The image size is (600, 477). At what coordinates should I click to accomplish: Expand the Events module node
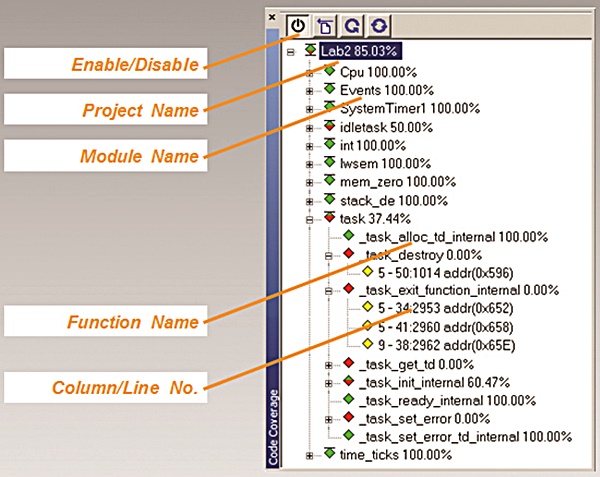coord(310,91)
